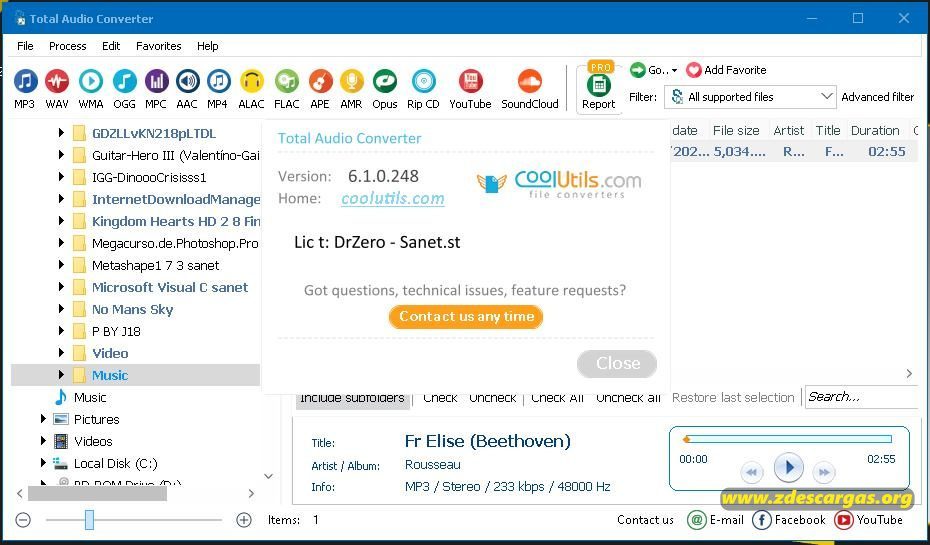Add Favorite using the heart icon
Image resolution: width=930 pixels, height=545 pixels.
coord(693,70)
